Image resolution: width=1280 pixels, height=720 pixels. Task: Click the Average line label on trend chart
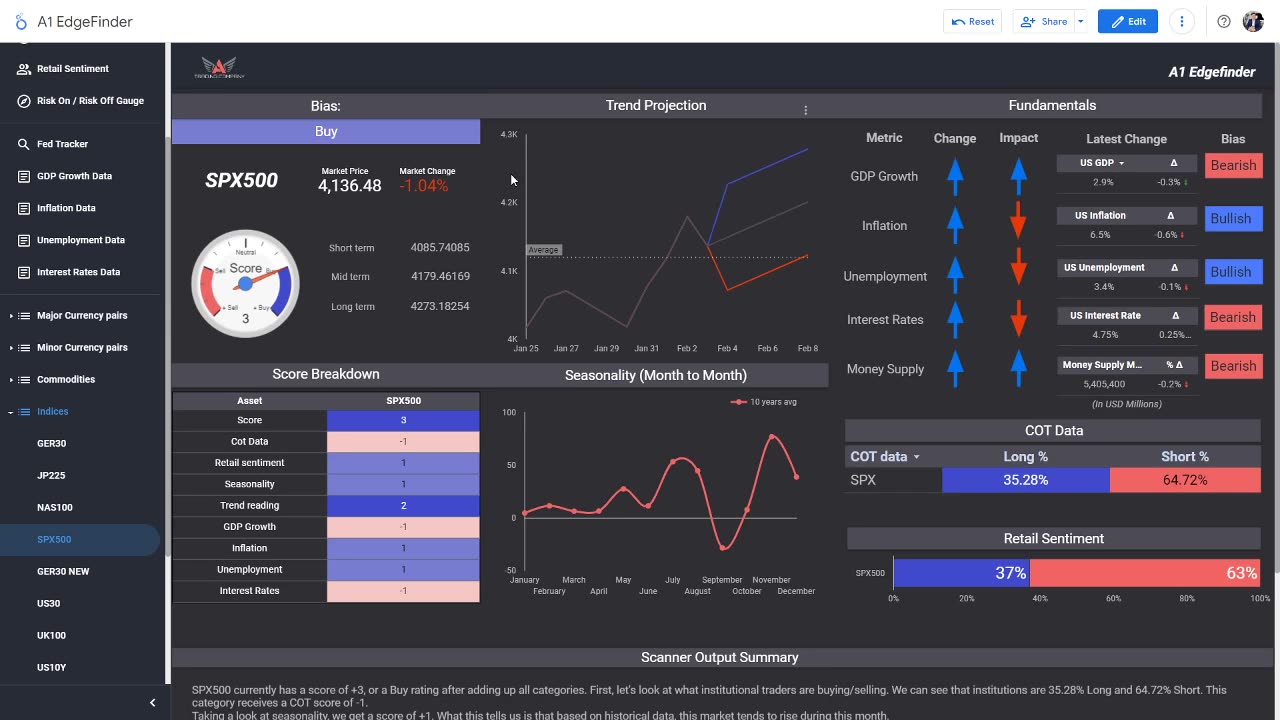point(544,250)
